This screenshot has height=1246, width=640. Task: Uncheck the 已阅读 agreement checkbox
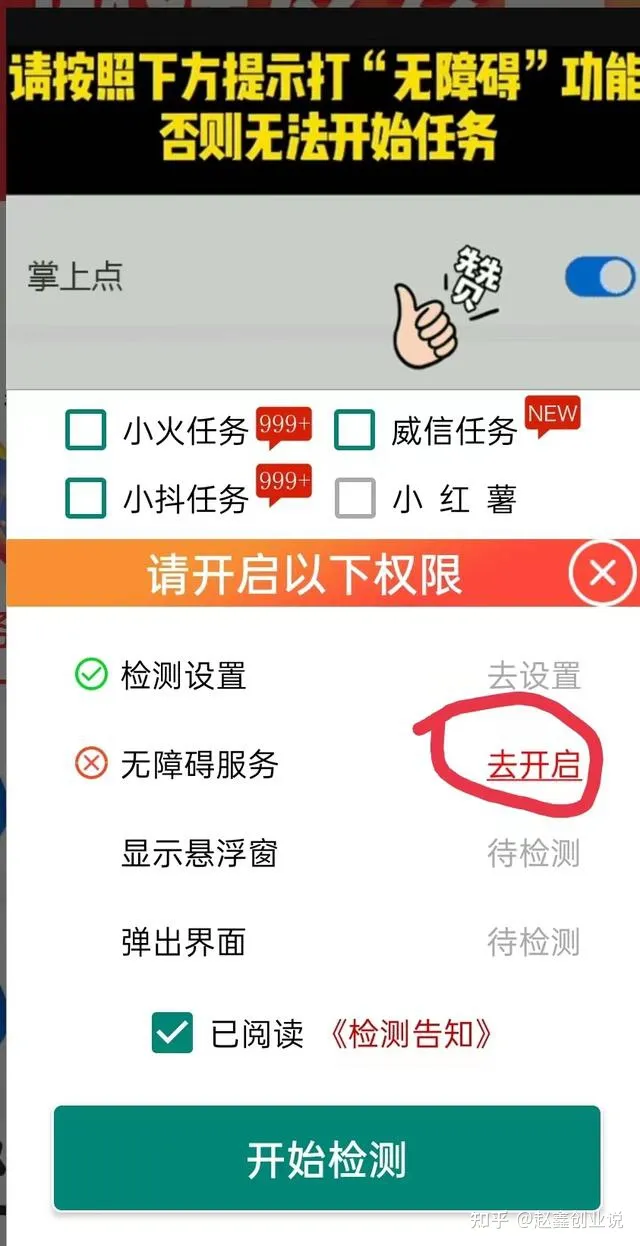tap(172, 1033)
